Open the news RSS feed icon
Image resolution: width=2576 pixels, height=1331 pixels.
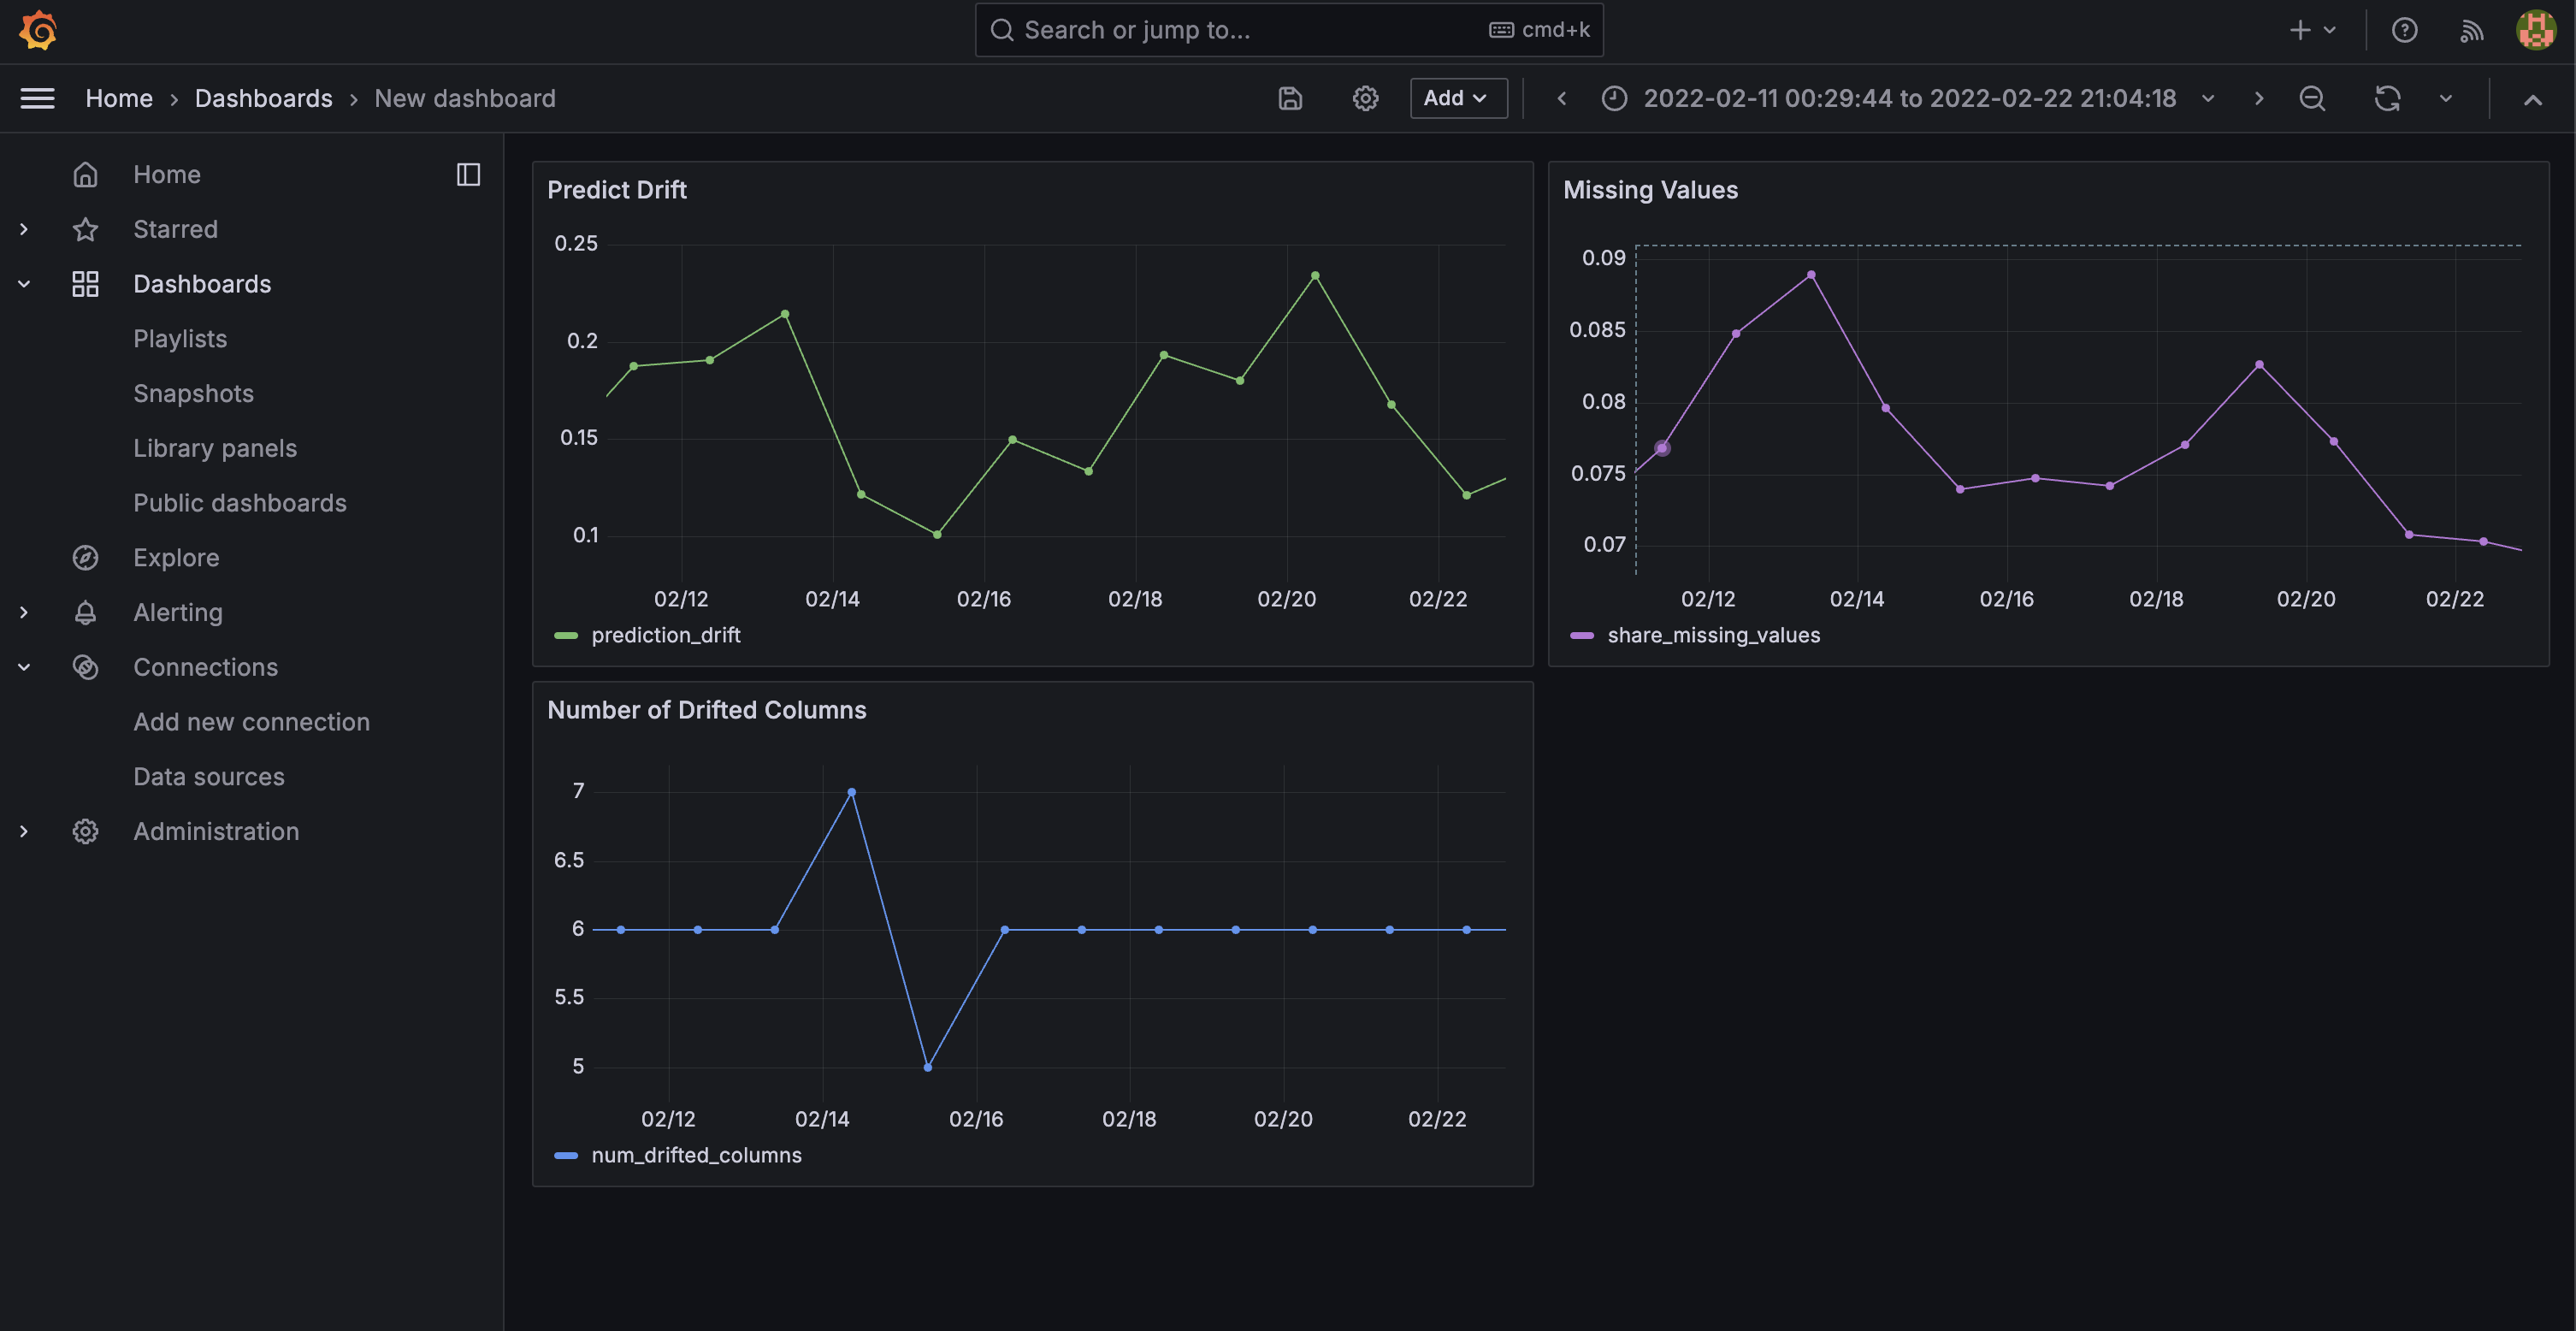2471,30
